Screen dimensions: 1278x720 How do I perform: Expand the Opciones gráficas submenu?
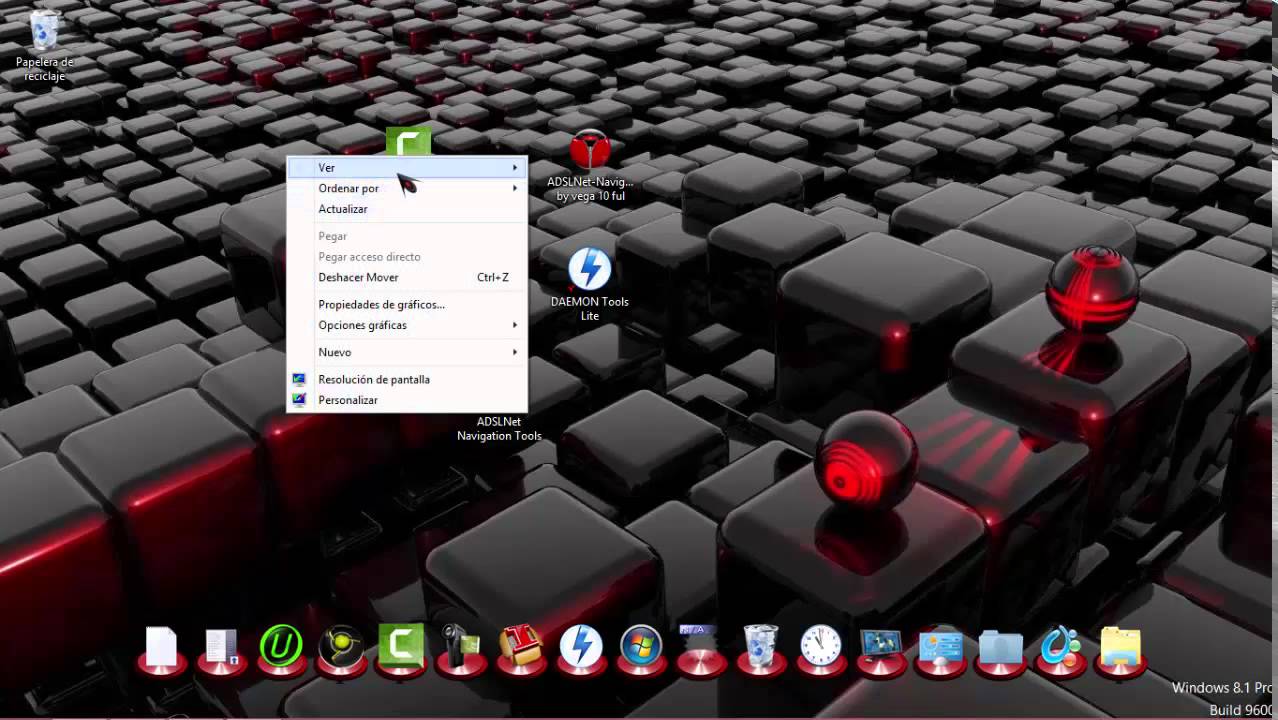coord(407,325)
